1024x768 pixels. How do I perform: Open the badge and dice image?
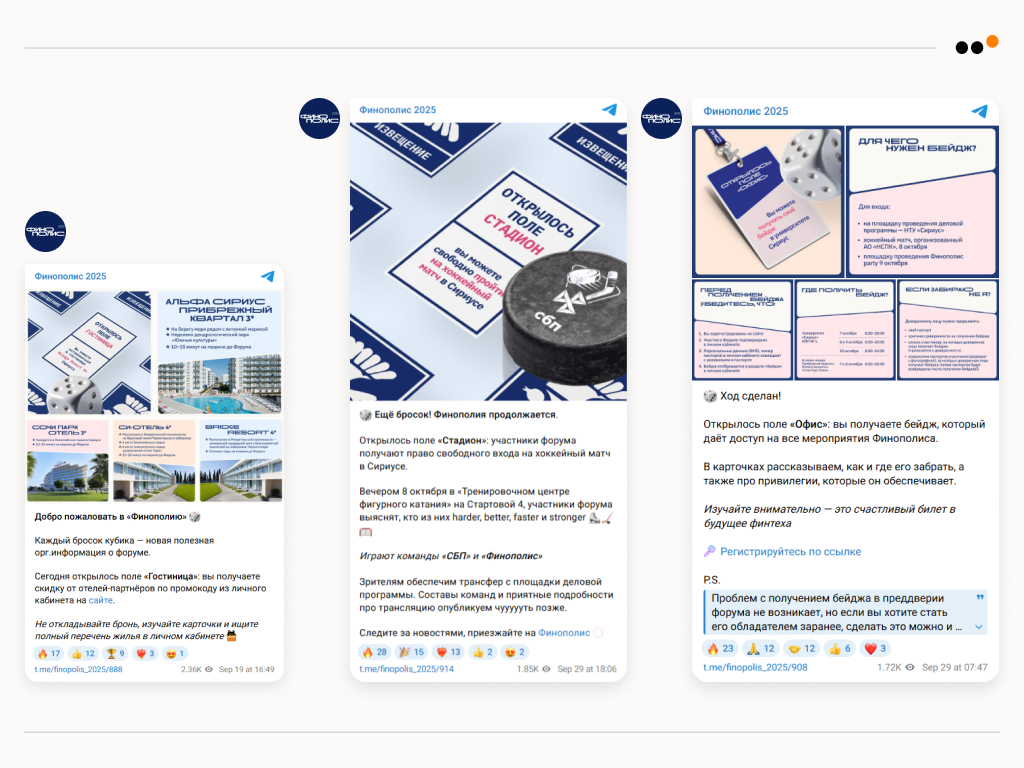click(x=768, y=202)
